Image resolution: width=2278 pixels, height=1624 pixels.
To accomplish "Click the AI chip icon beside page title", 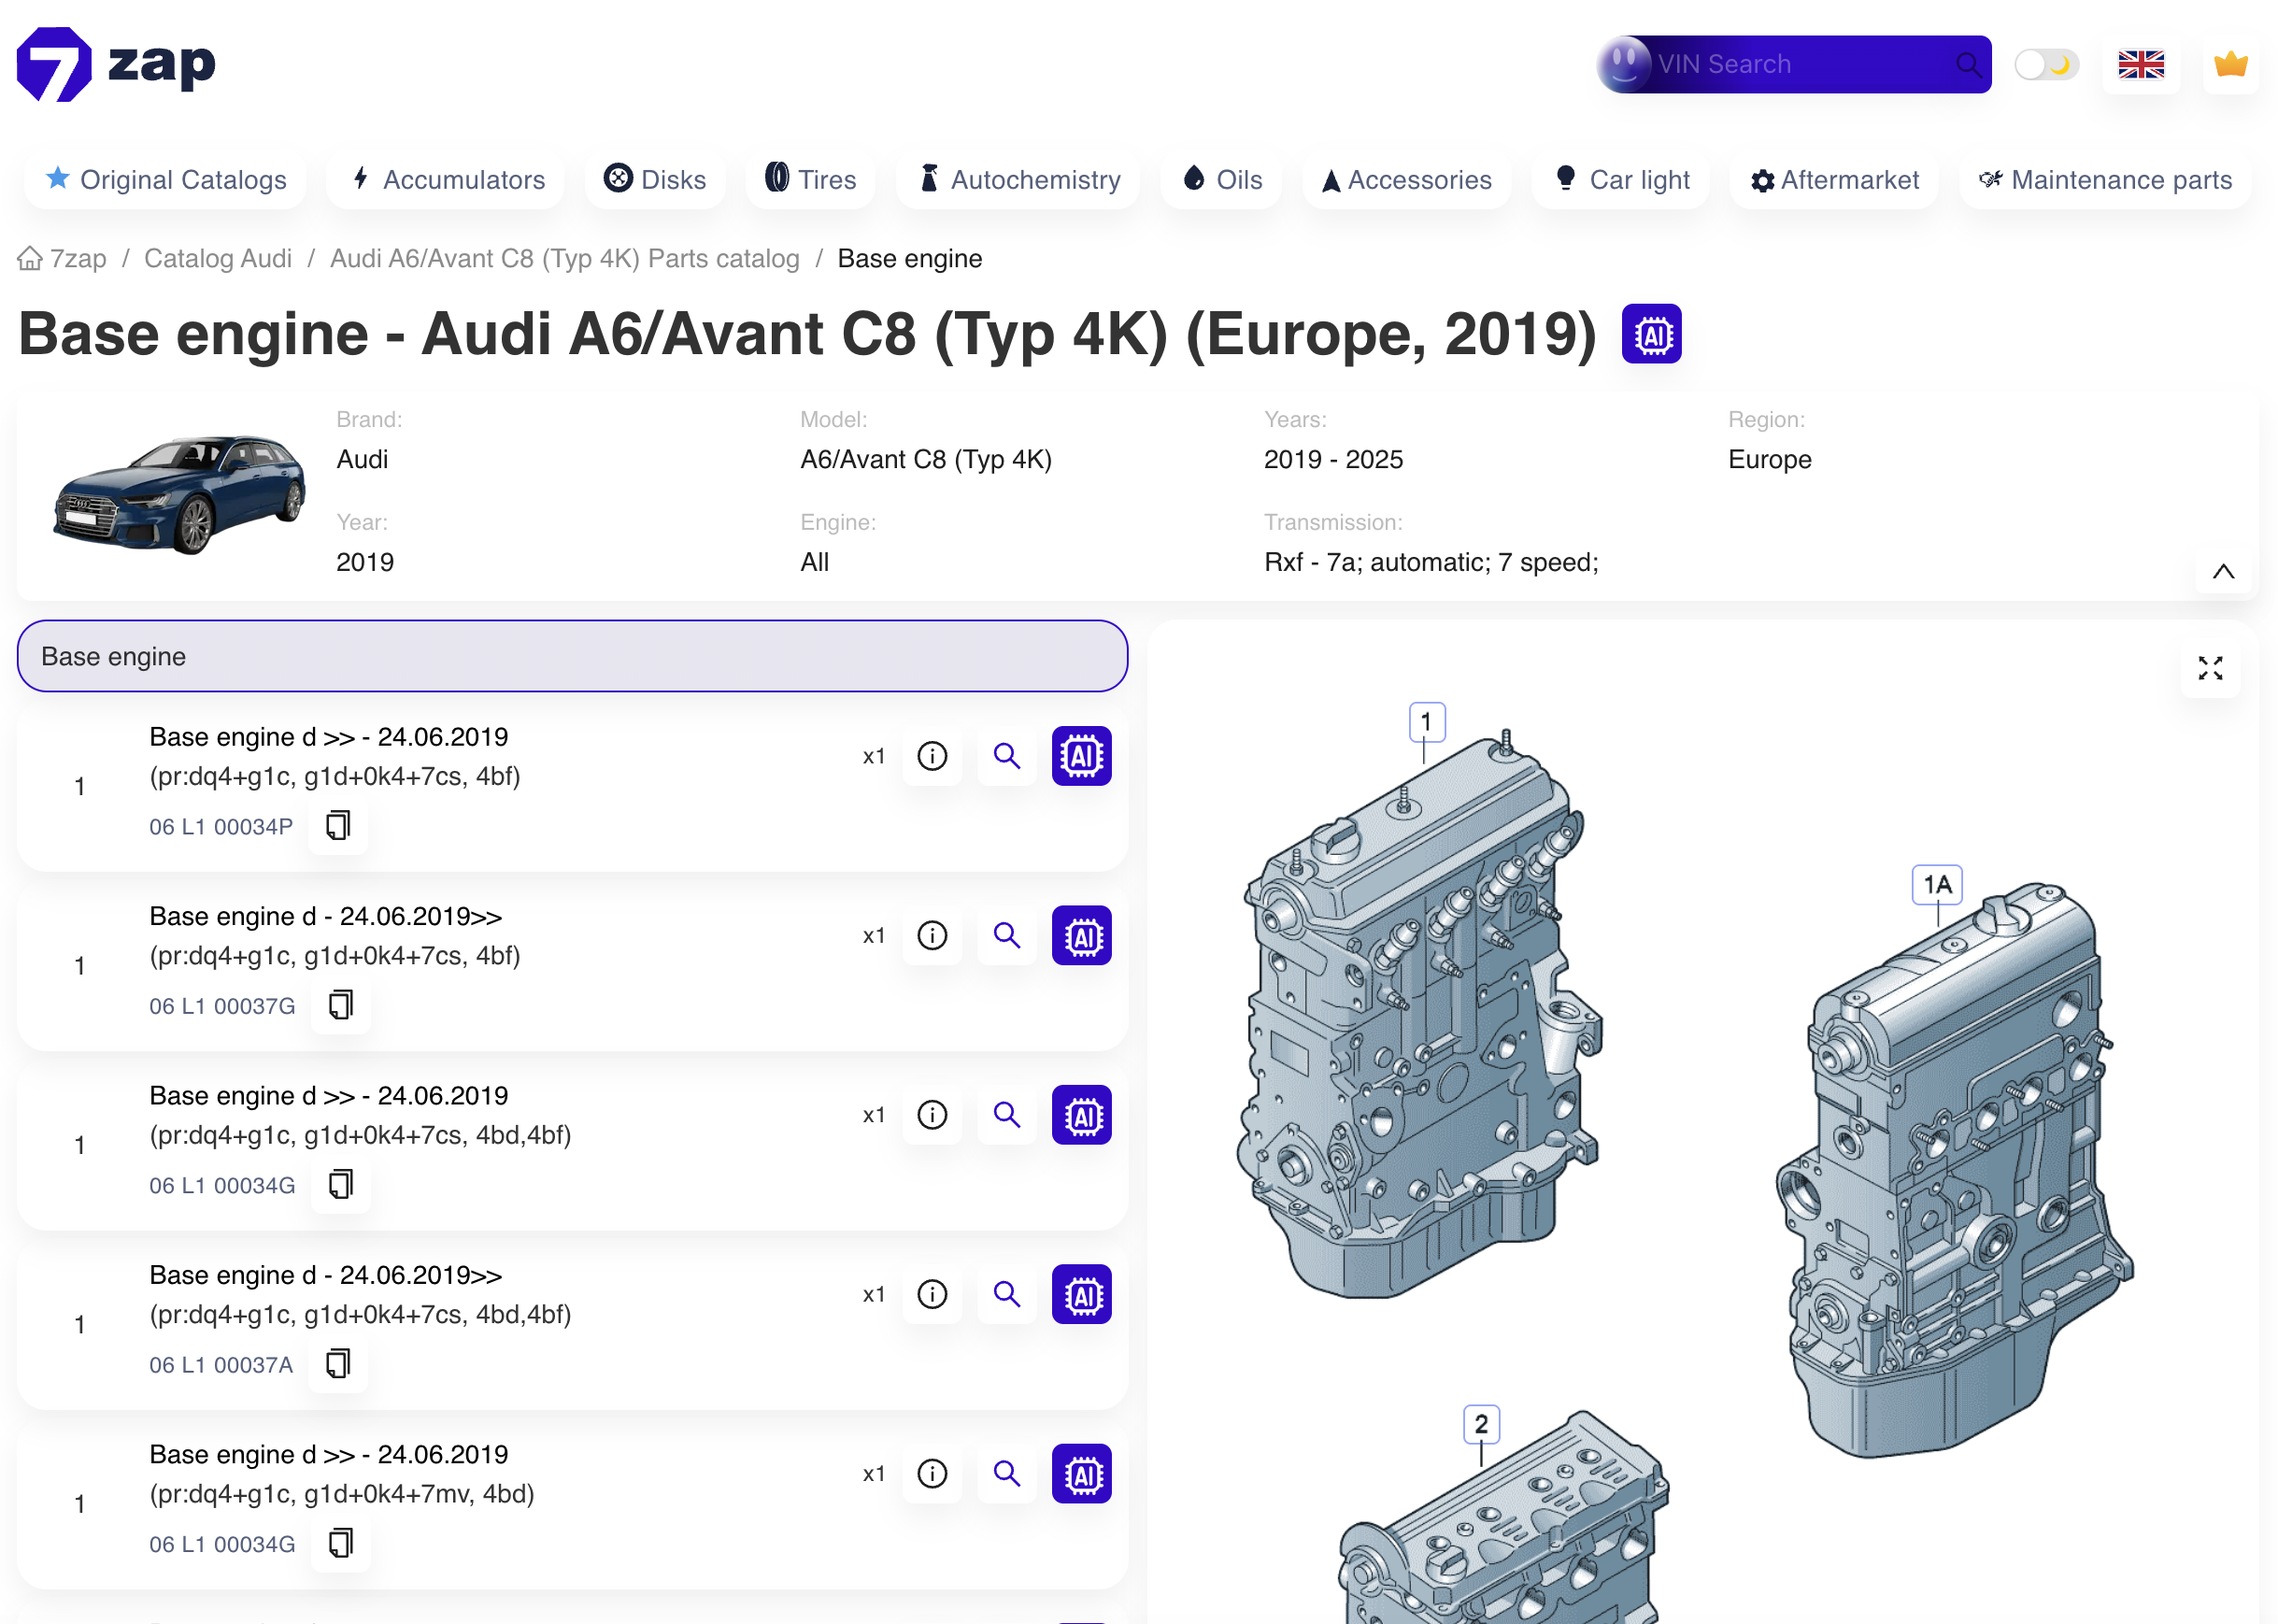I will click(1650, 334).
